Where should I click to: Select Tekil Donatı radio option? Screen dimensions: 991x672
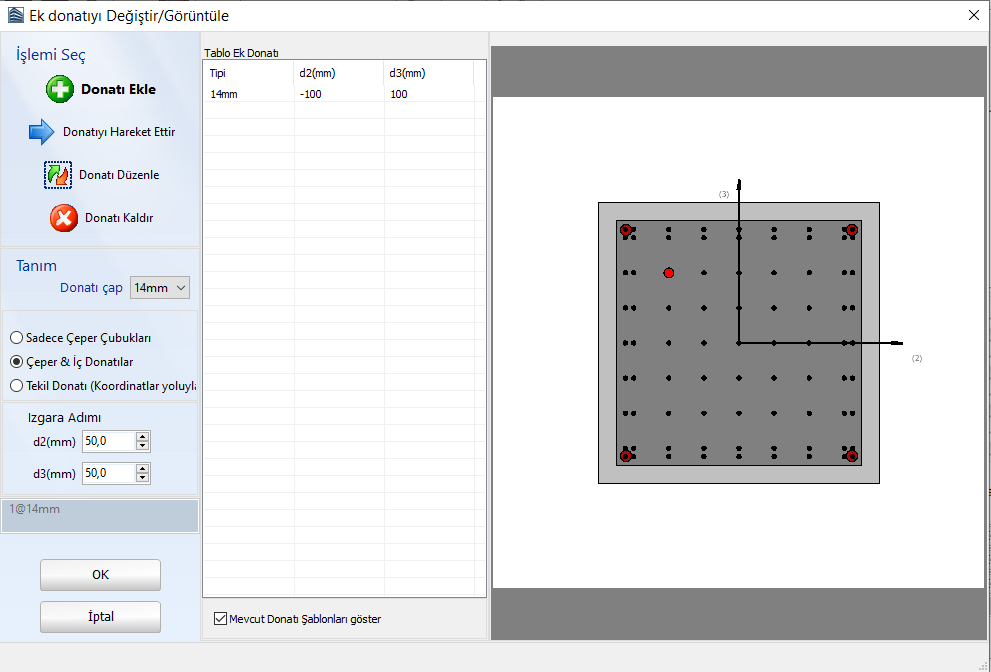17,385
